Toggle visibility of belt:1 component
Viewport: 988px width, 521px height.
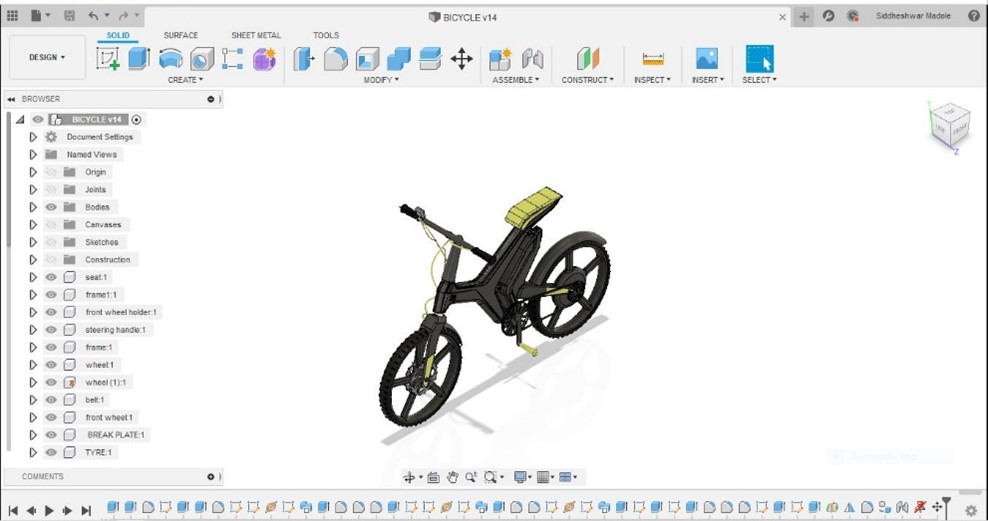pos(51,400)
